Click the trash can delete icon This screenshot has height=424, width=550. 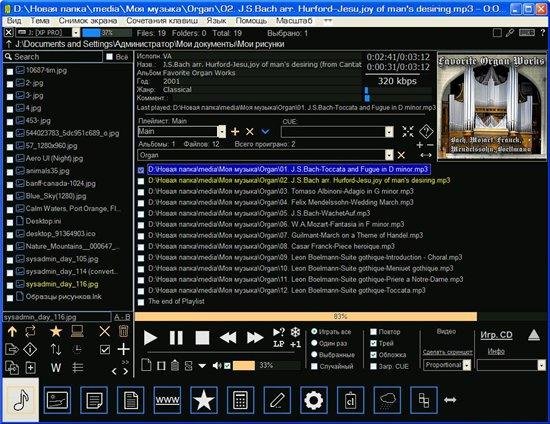pyautogui.click(x=123, y=331)
